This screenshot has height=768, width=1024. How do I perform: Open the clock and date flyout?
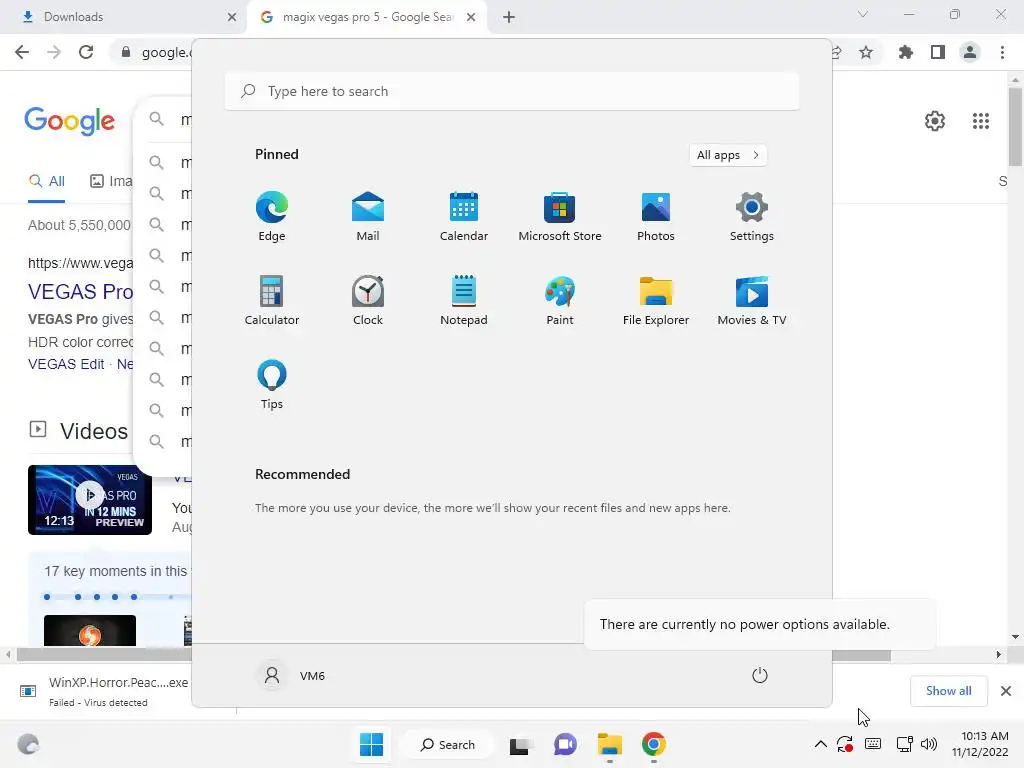click(980, 744)
